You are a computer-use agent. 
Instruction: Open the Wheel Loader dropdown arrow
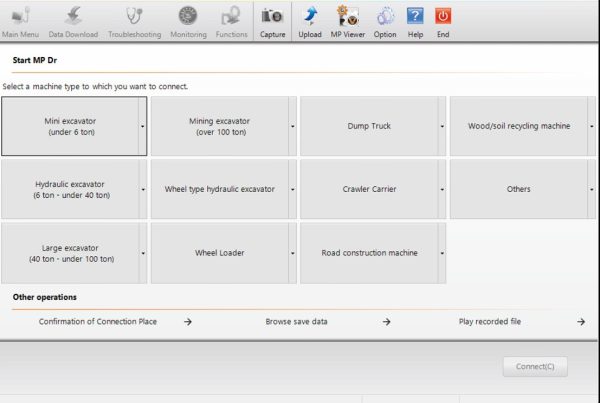292,253
